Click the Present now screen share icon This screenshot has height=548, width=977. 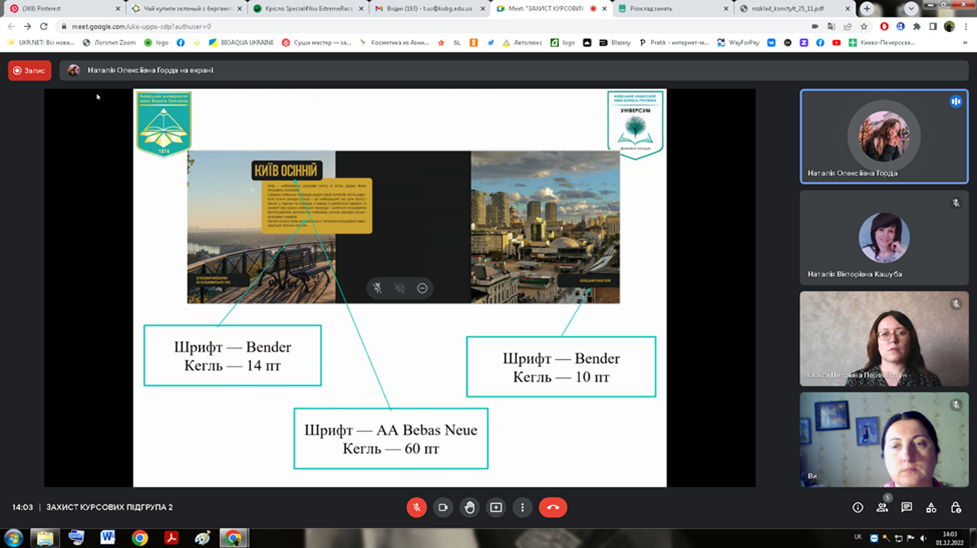point(496,507)
